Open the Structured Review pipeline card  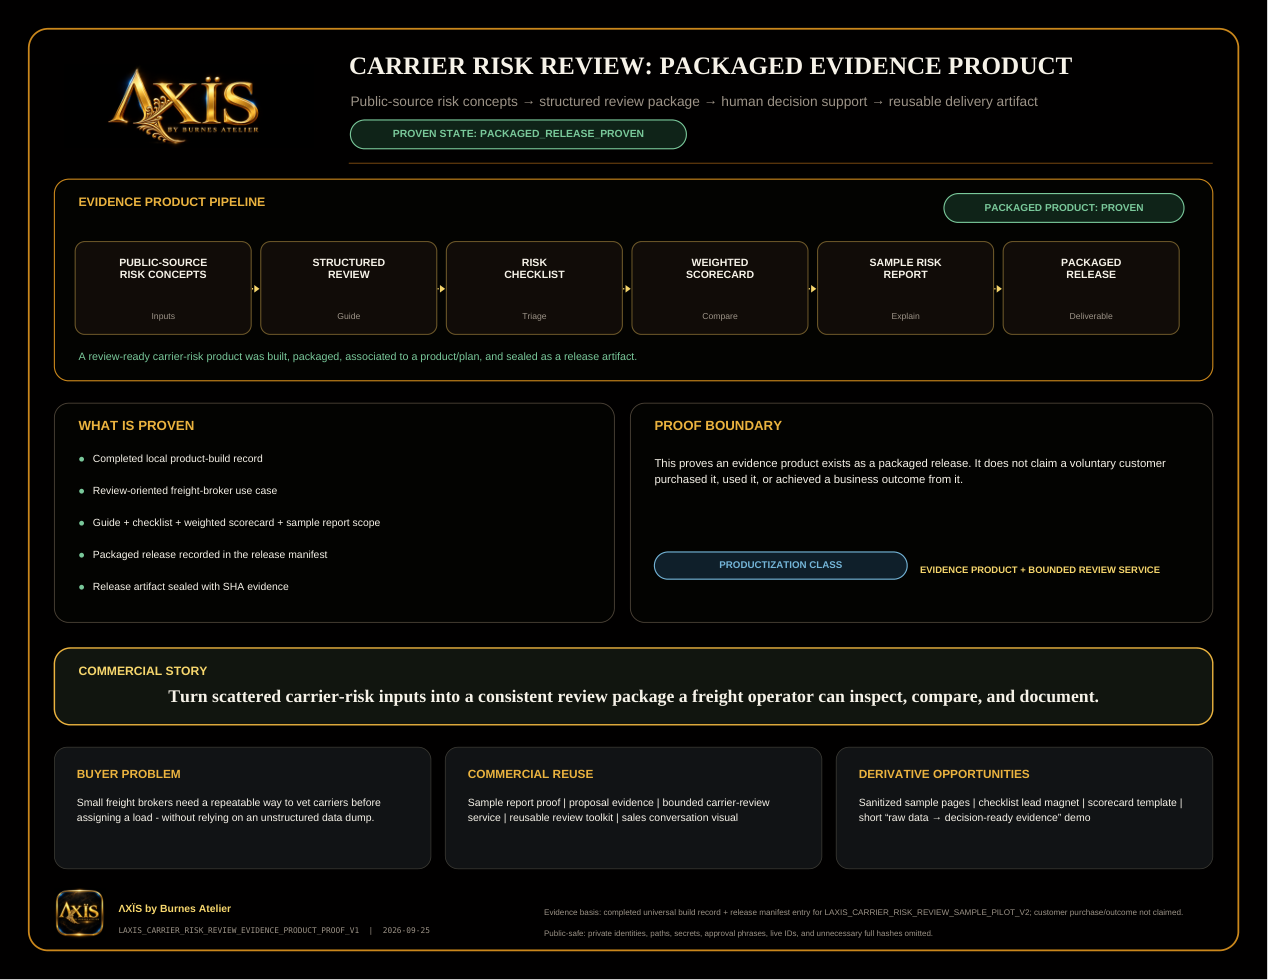[x=348, y=288]
